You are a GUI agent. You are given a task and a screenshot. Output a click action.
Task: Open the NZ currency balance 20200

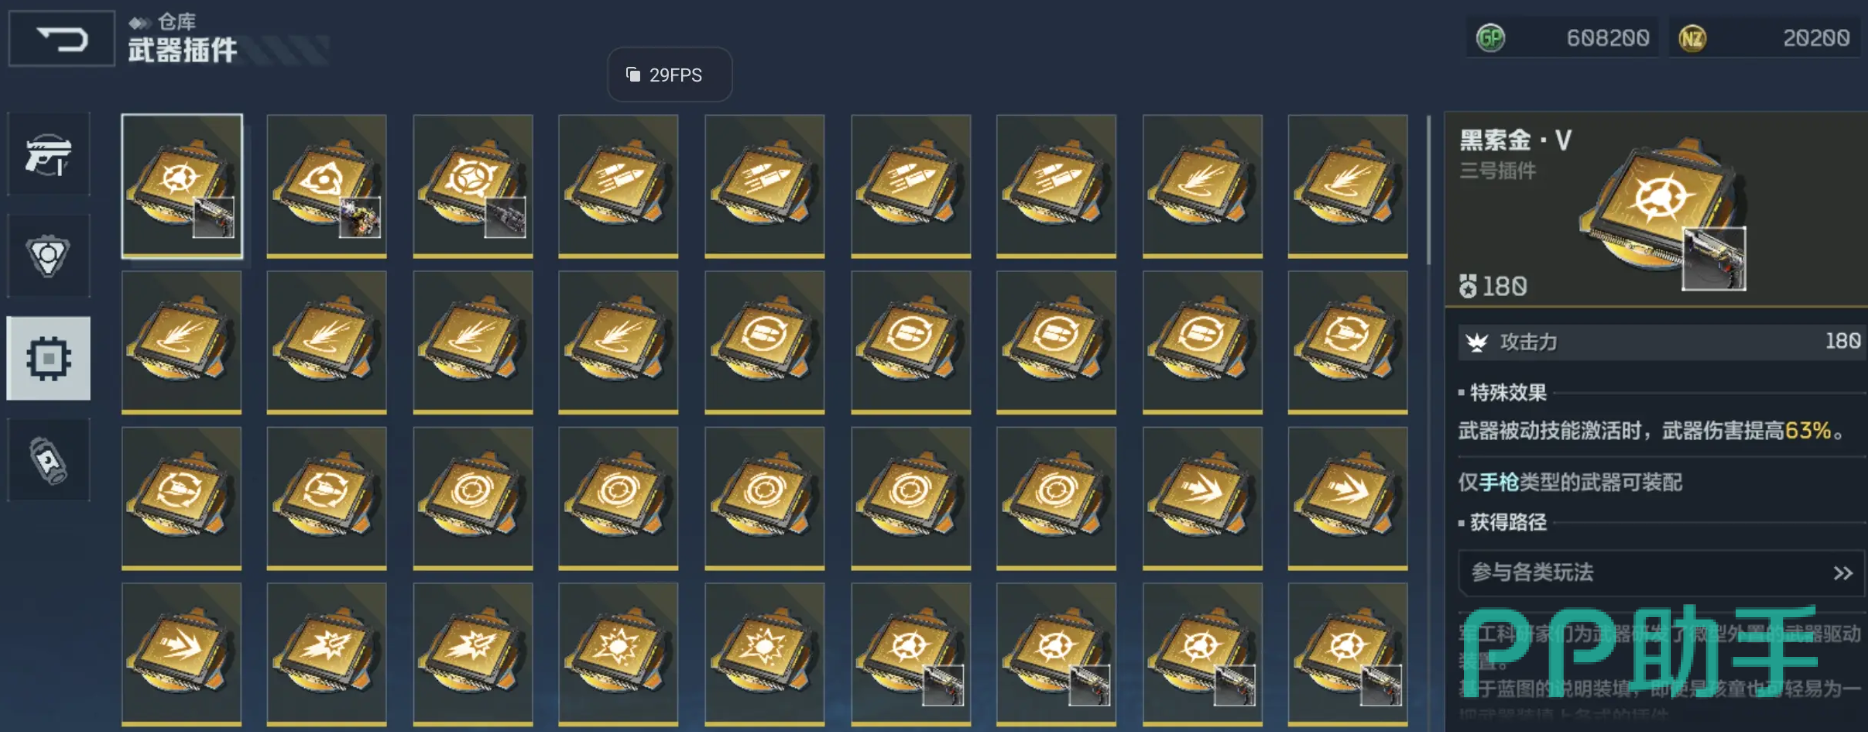click(1766, 38)
